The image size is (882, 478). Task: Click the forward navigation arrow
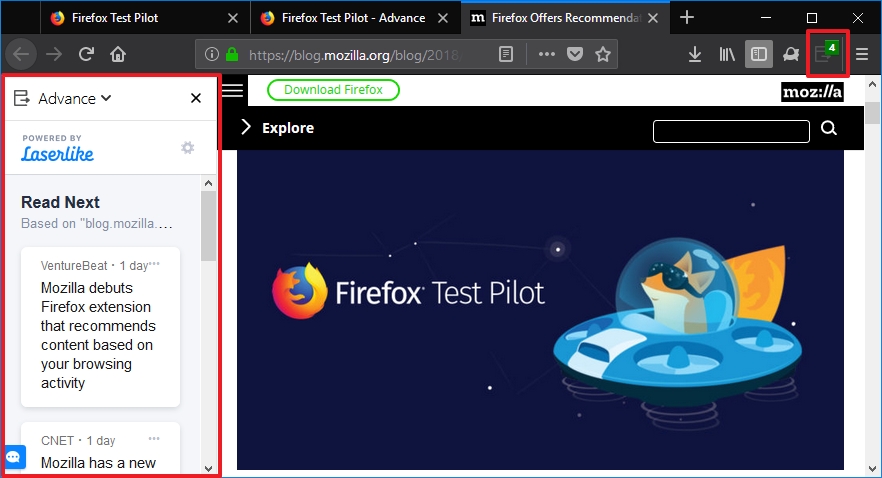coord(54,55)
